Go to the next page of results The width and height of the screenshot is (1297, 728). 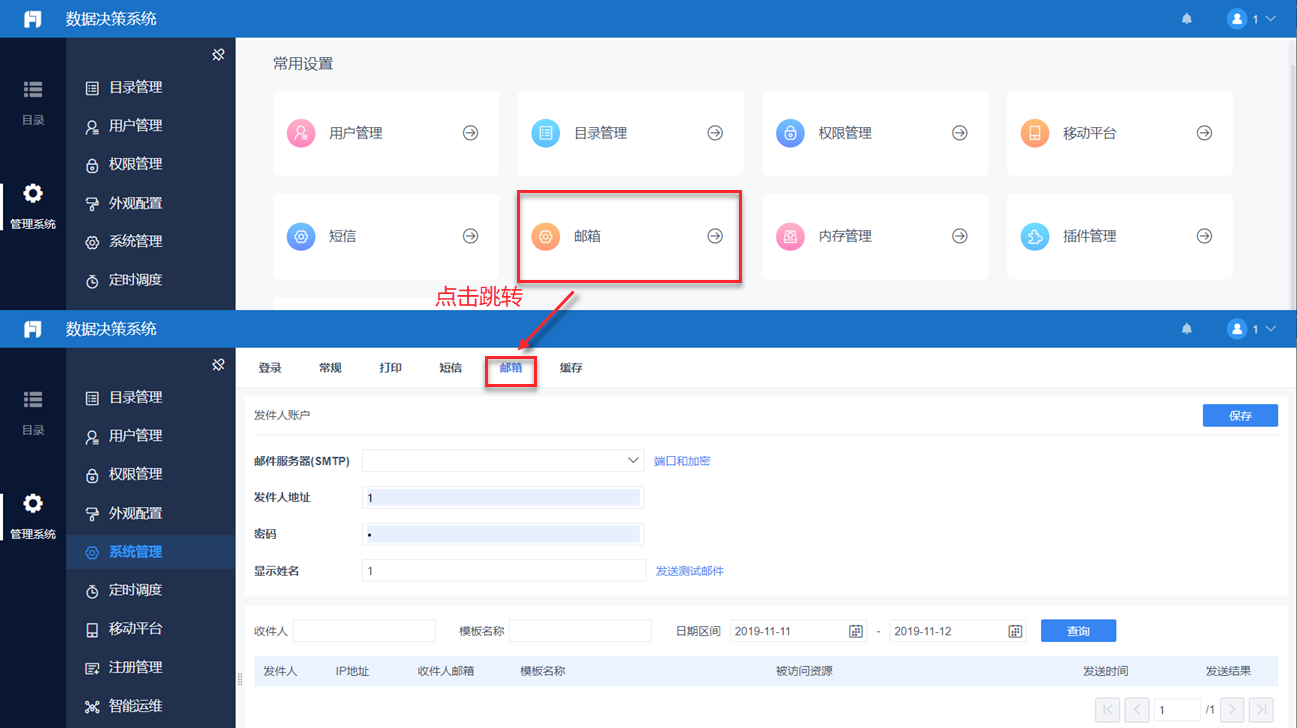pos(1232,709)
